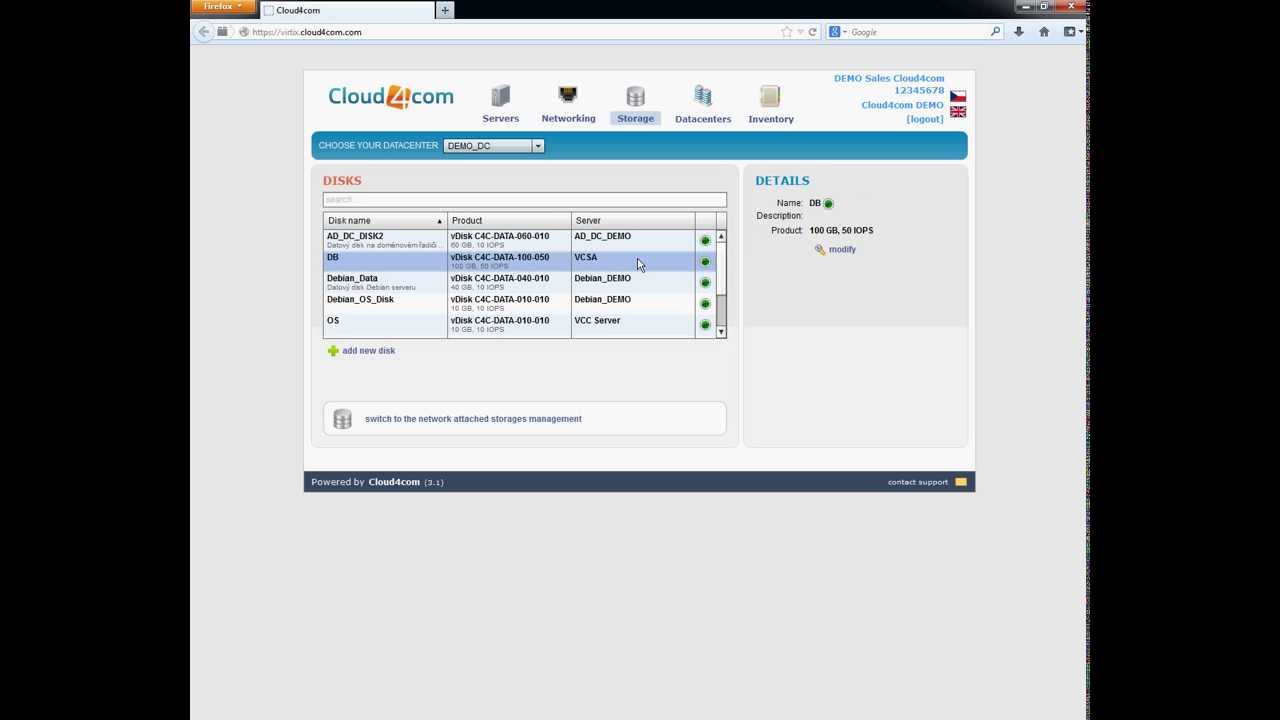Click the Cloud4com DEMO account link
The image size is (1280, 720).
coord(902,105)
